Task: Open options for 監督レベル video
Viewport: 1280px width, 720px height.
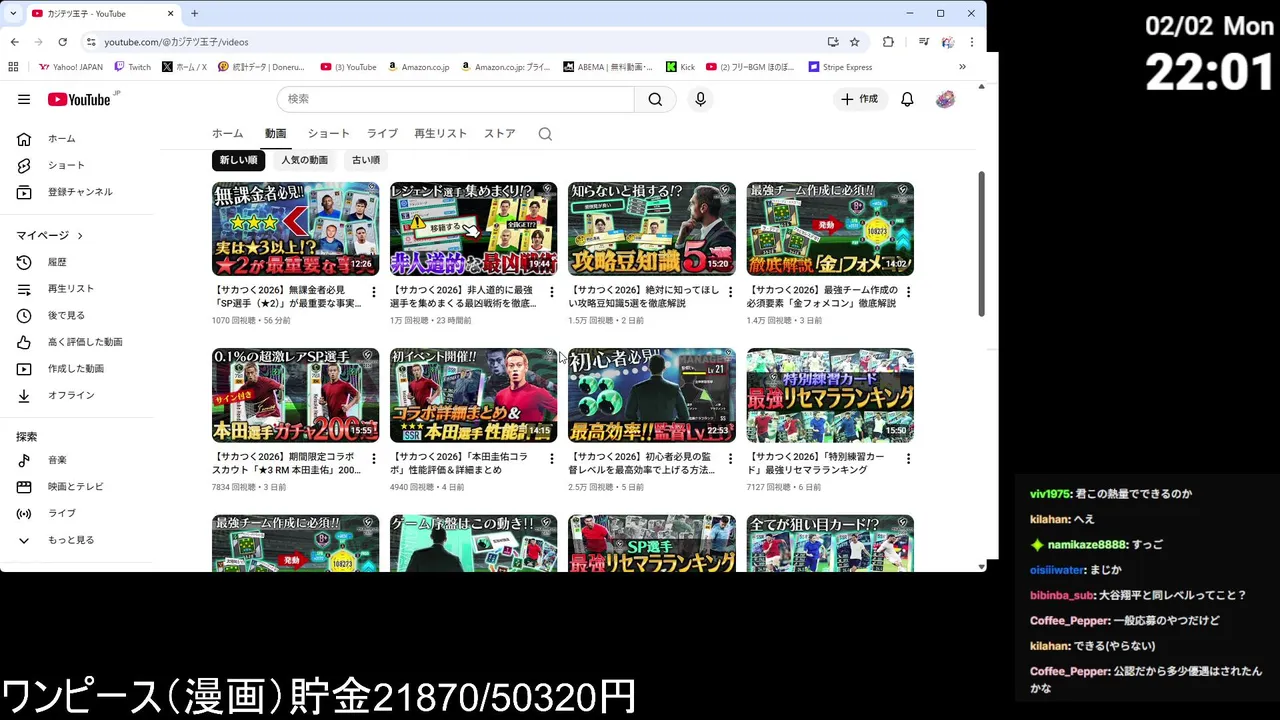Action: pos(730,459)
